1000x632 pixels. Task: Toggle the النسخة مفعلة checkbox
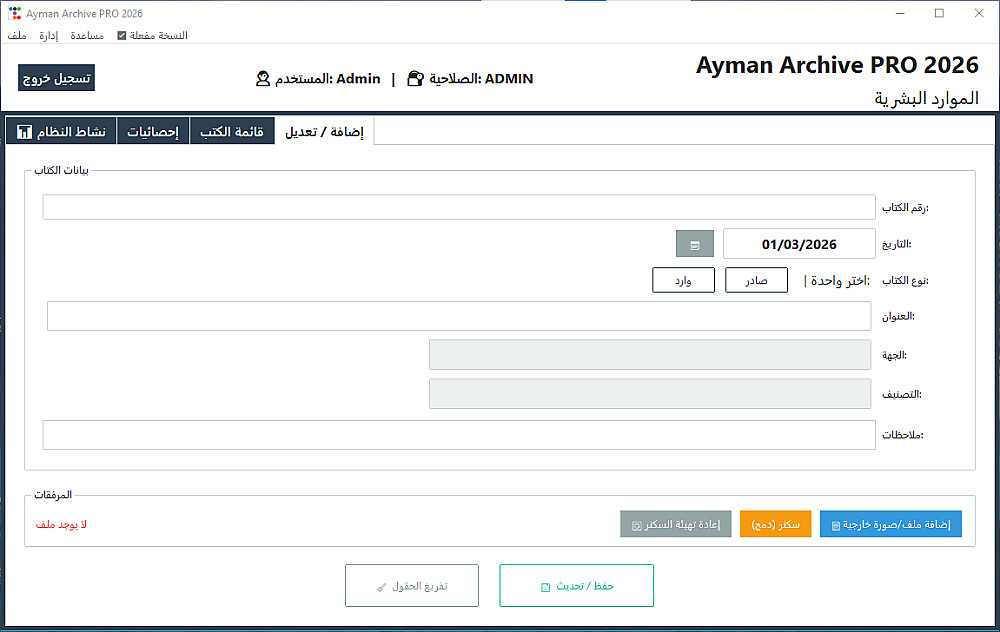click(x=122, y=36)
